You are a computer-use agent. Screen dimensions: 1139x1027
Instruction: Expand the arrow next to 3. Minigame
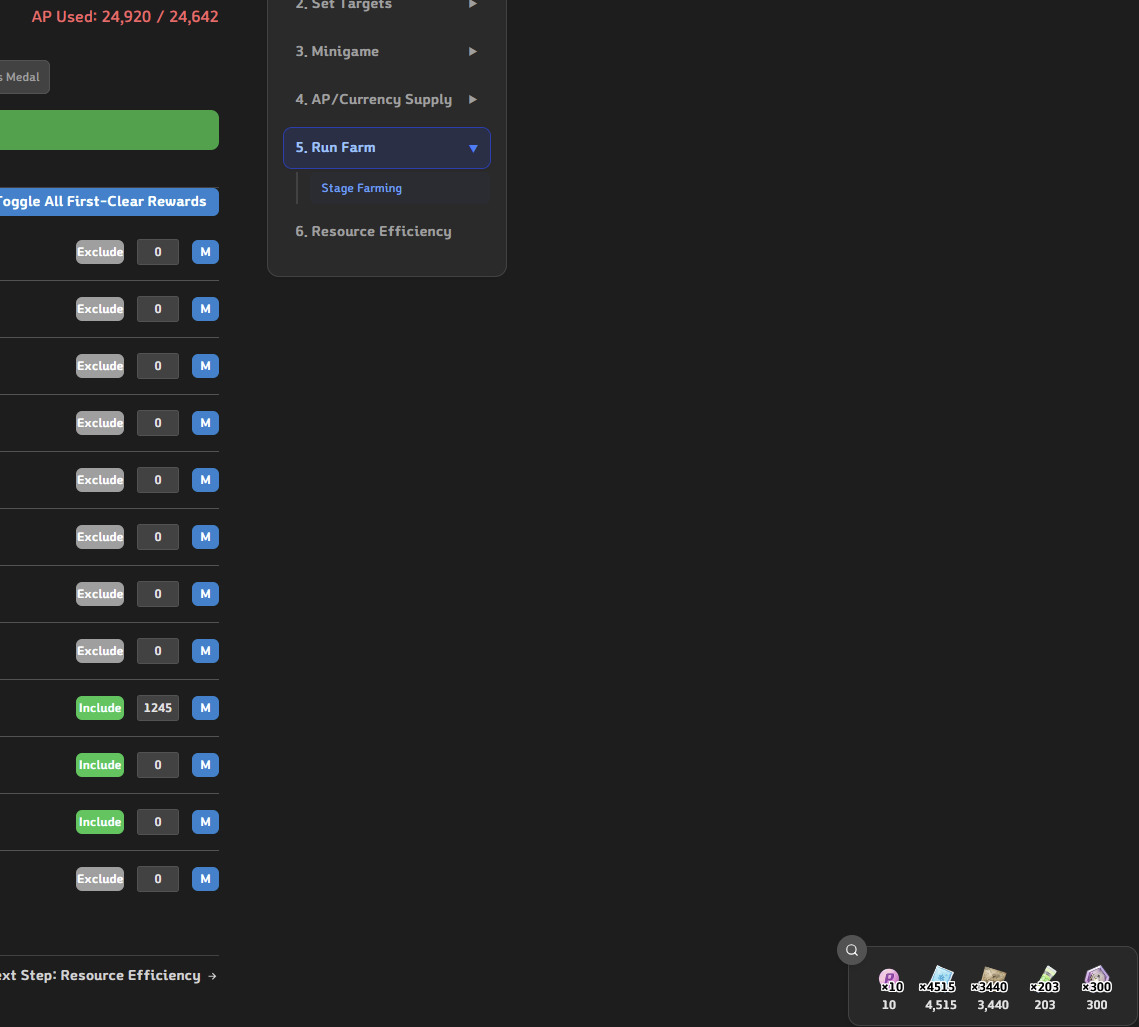[x=473, y=52]
